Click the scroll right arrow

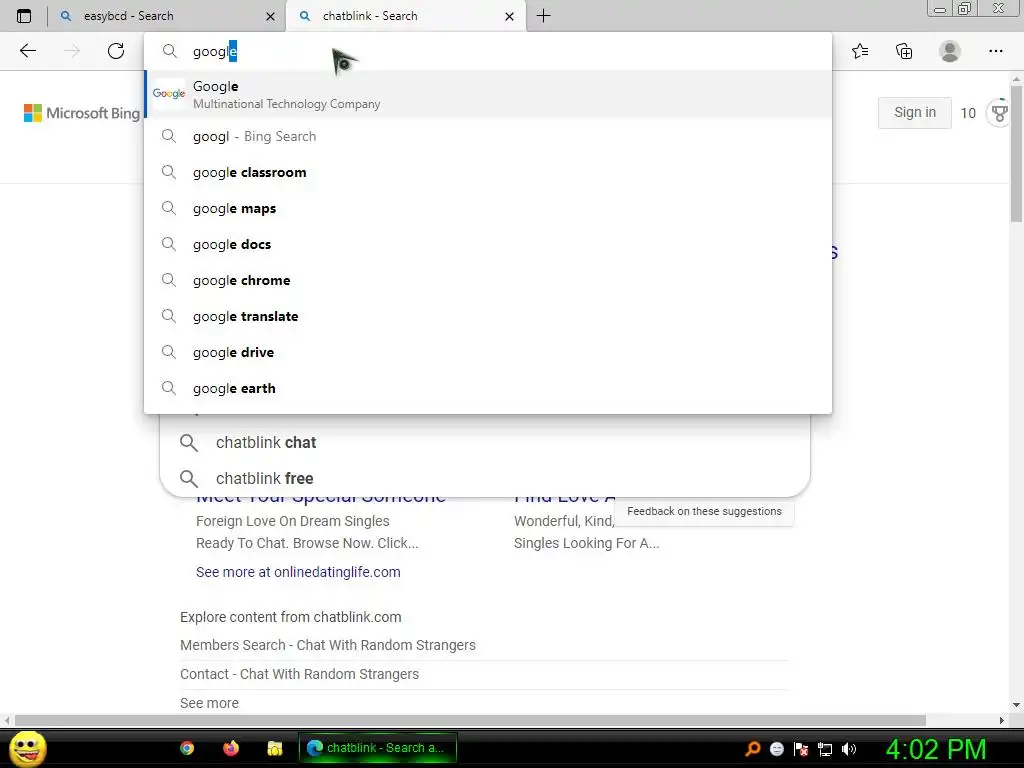click(x=1002, y=720)
